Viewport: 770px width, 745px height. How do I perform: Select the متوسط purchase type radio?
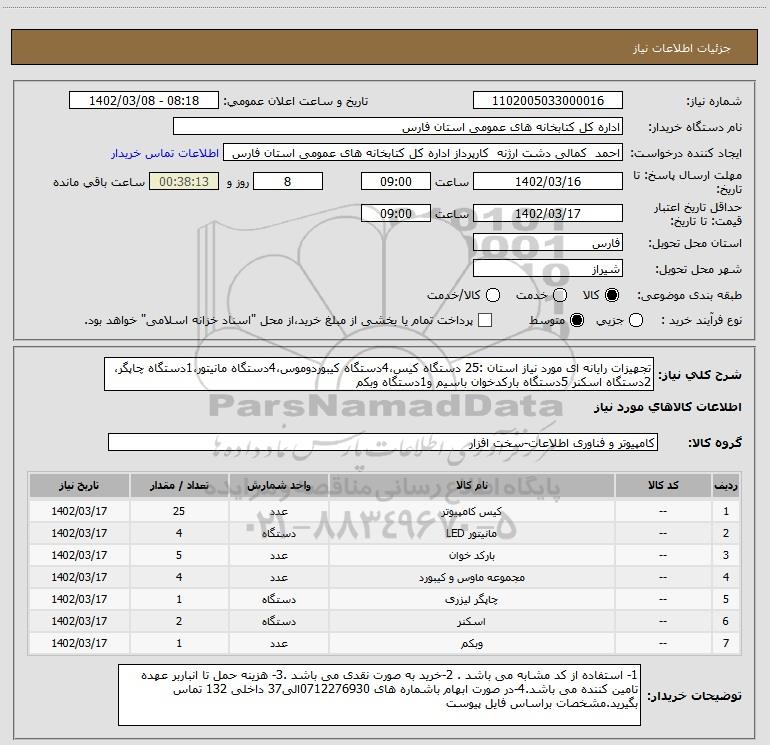coord(577,320)
